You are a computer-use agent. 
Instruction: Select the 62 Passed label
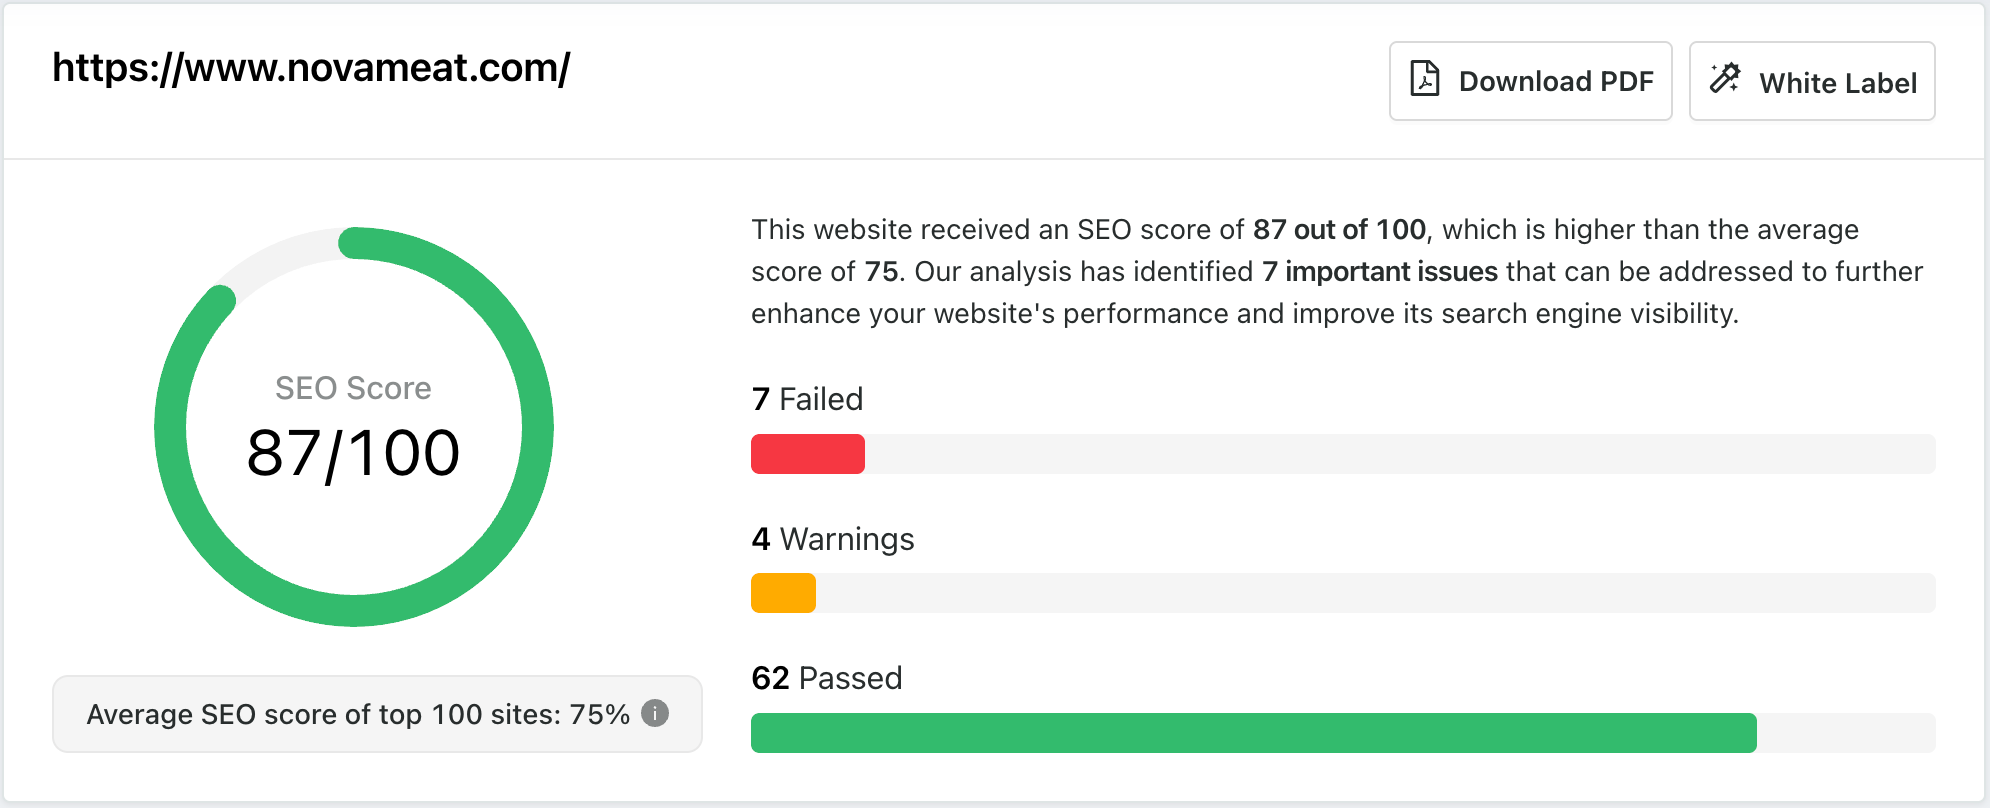[x=827, y=678]
